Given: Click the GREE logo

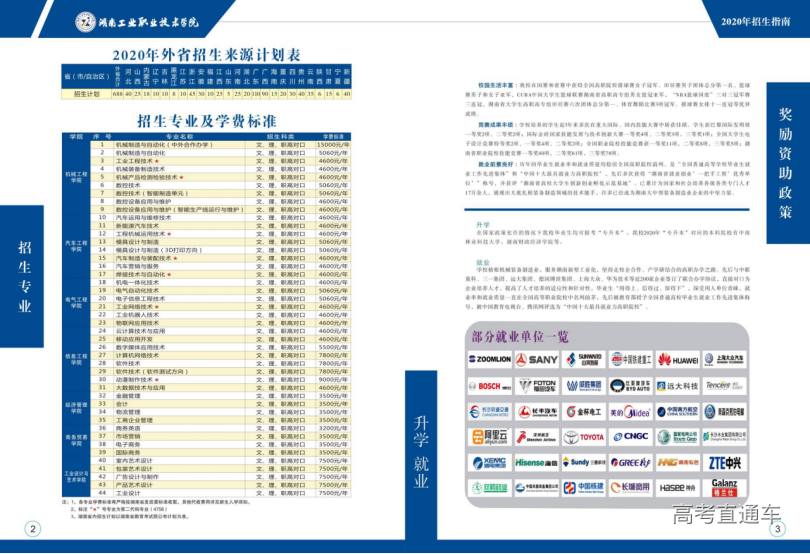Looking at the screenshot, I should (x=630, y=463).
